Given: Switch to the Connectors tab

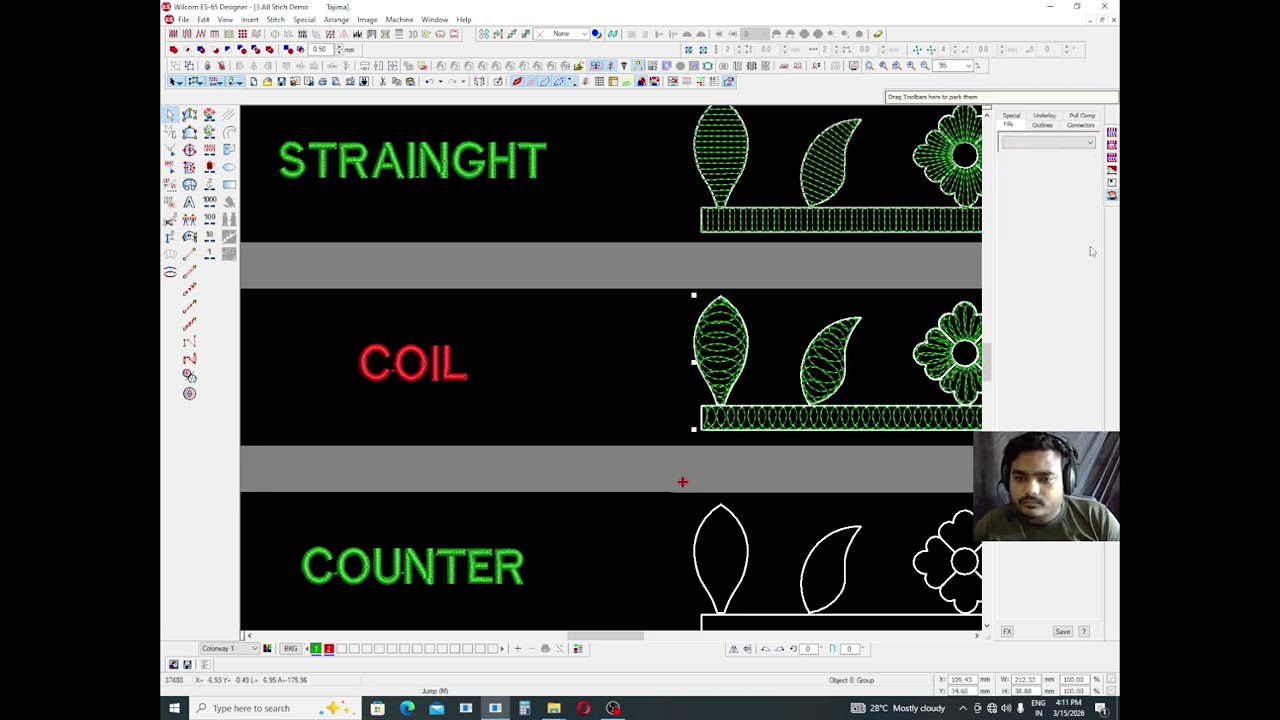Looking at the screenshot, I should pos(1080,125).
